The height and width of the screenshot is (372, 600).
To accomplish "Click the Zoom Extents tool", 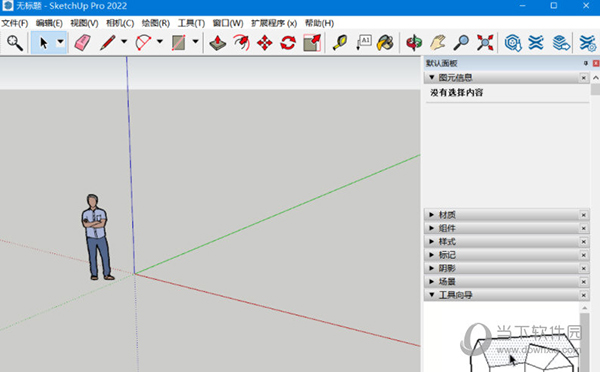I will click(485, 42).
